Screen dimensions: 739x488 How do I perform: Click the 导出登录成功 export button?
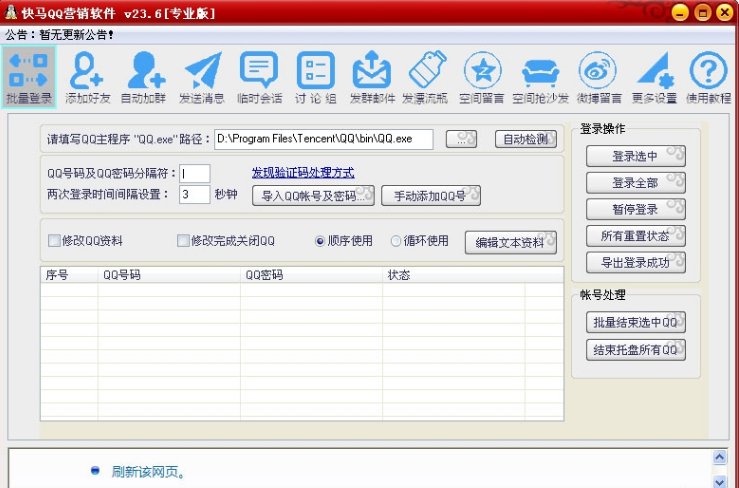pos(635,263)
